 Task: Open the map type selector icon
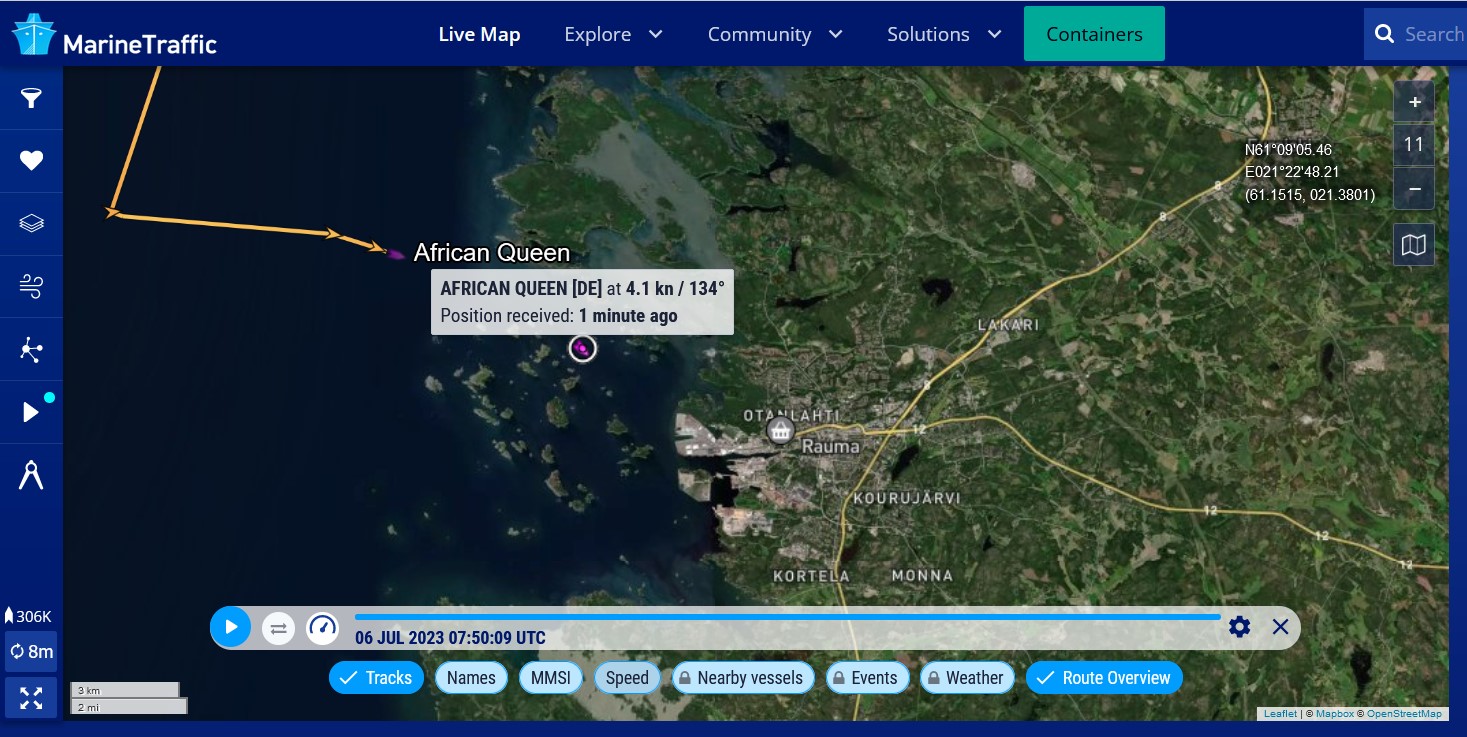(1414, 245)
